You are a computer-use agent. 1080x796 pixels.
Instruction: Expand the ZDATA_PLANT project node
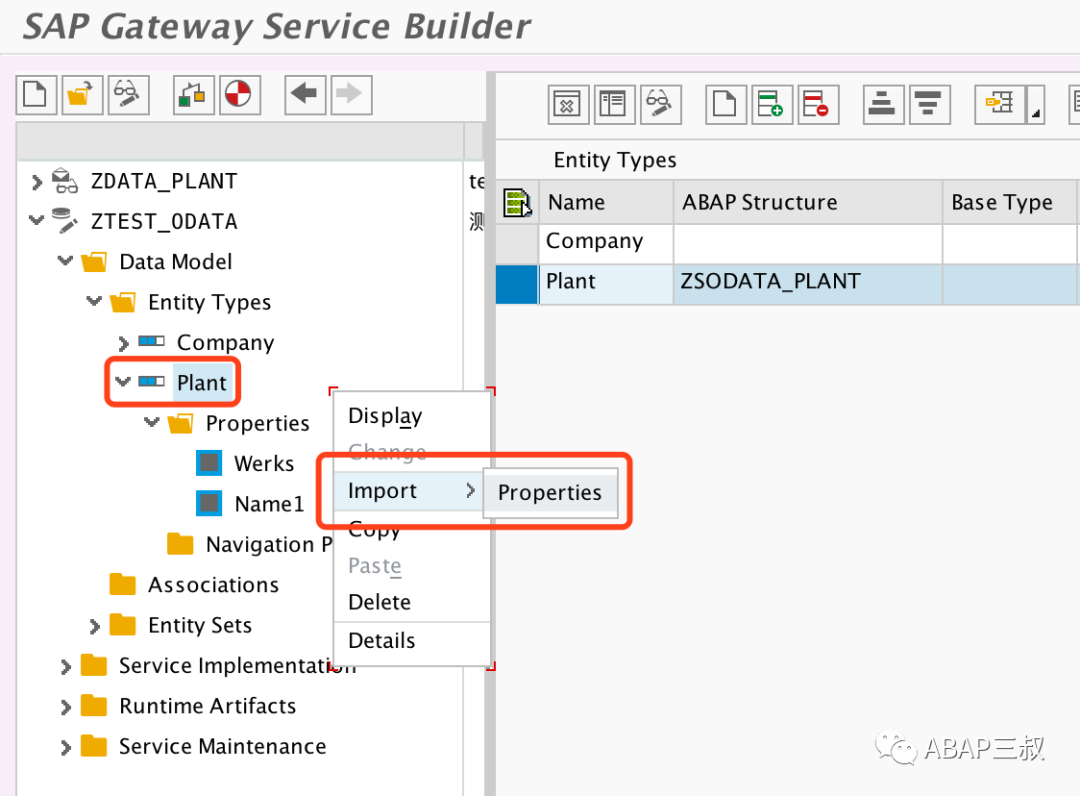pos(37,182)
